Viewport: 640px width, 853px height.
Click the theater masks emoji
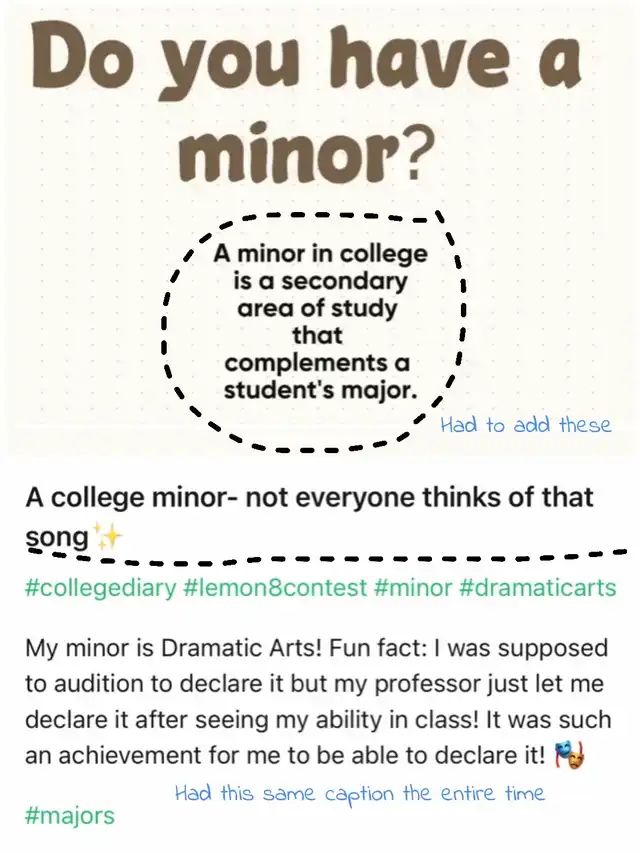pos(570,756)
